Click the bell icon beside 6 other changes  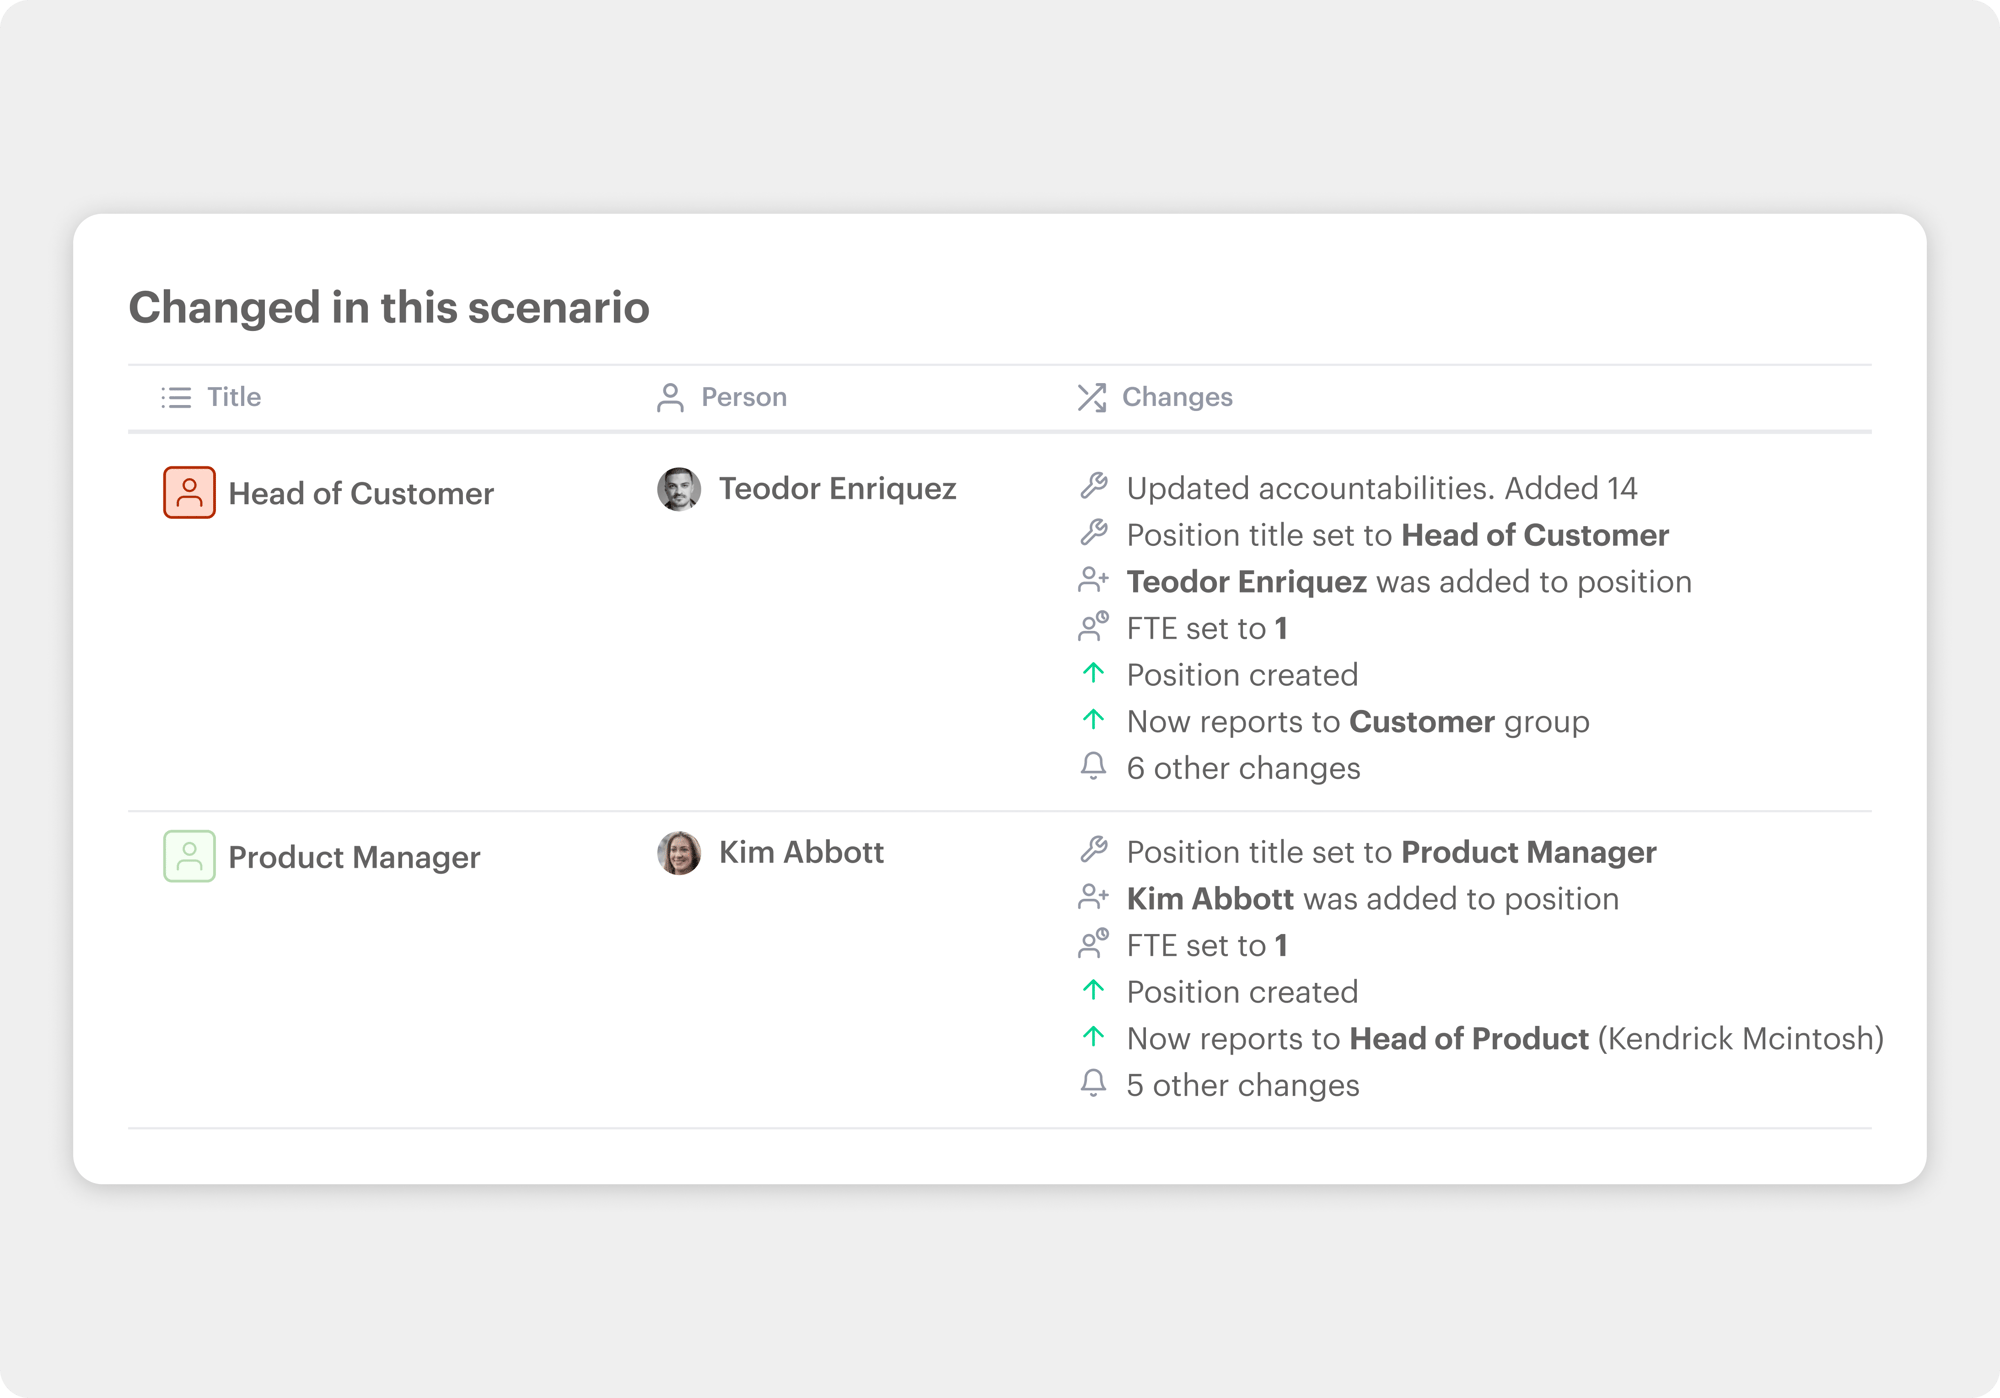[x=1094, y=767]
